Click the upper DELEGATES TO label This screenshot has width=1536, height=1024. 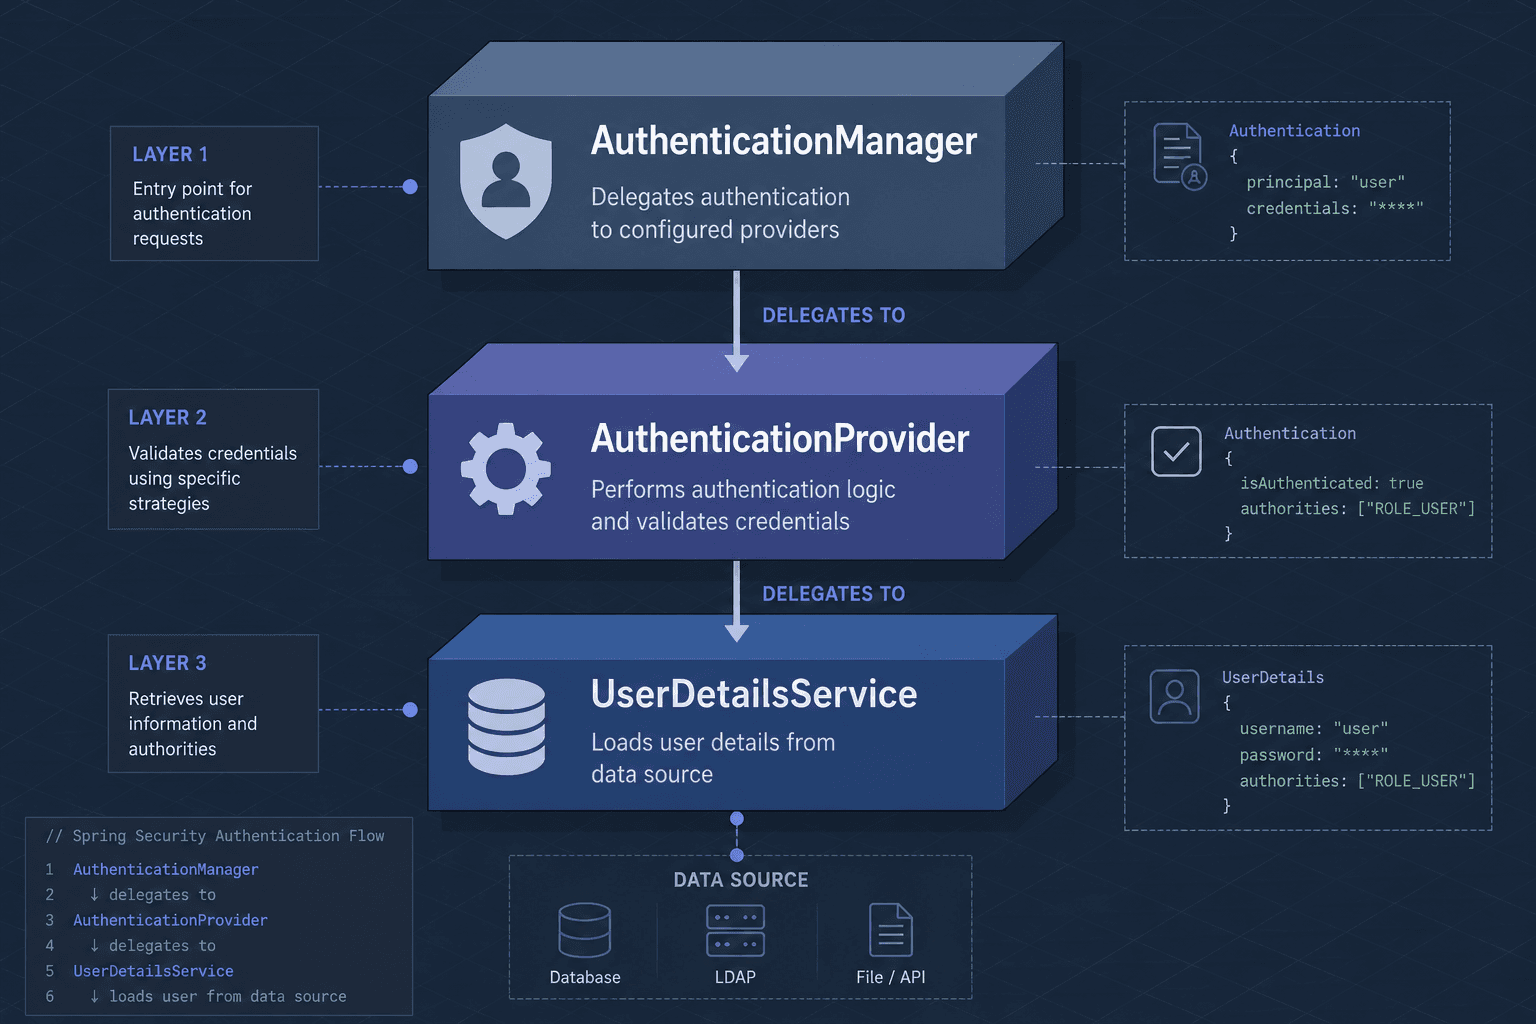point(834,315)
